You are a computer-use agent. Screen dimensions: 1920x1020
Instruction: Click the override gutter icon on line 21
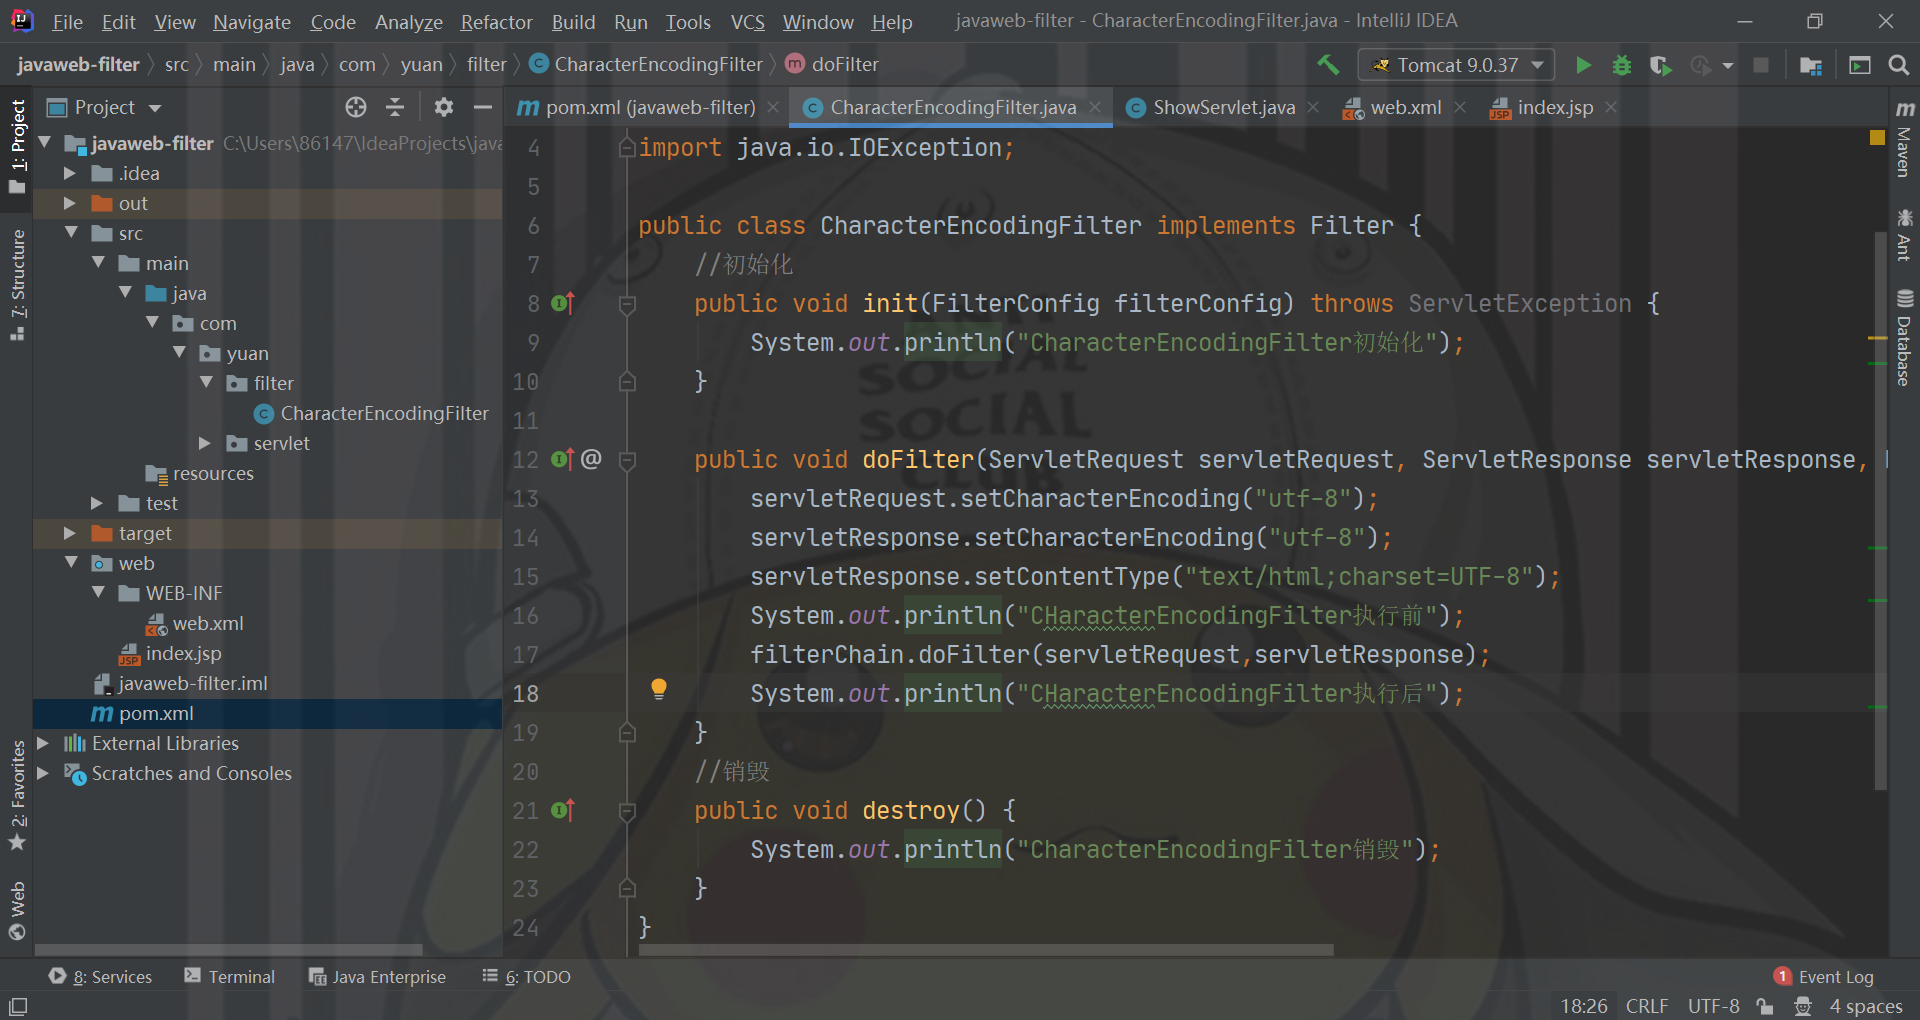(563, 810)
